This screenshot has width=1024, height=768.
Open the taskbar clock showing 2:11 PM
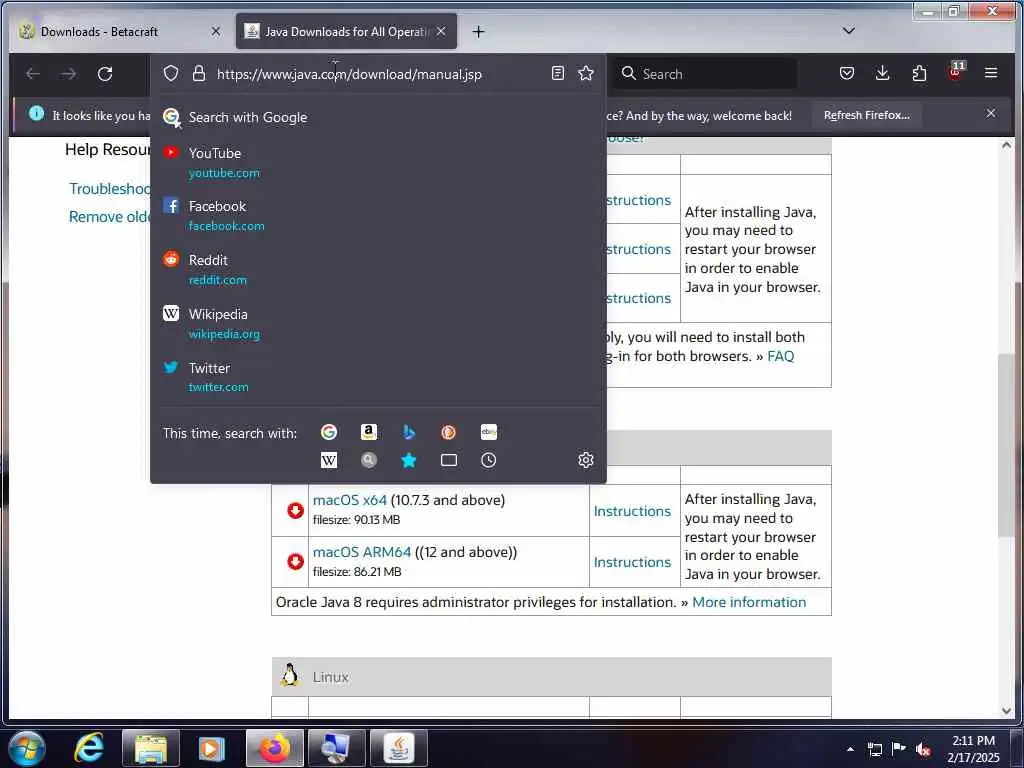[x=973, y=749]
